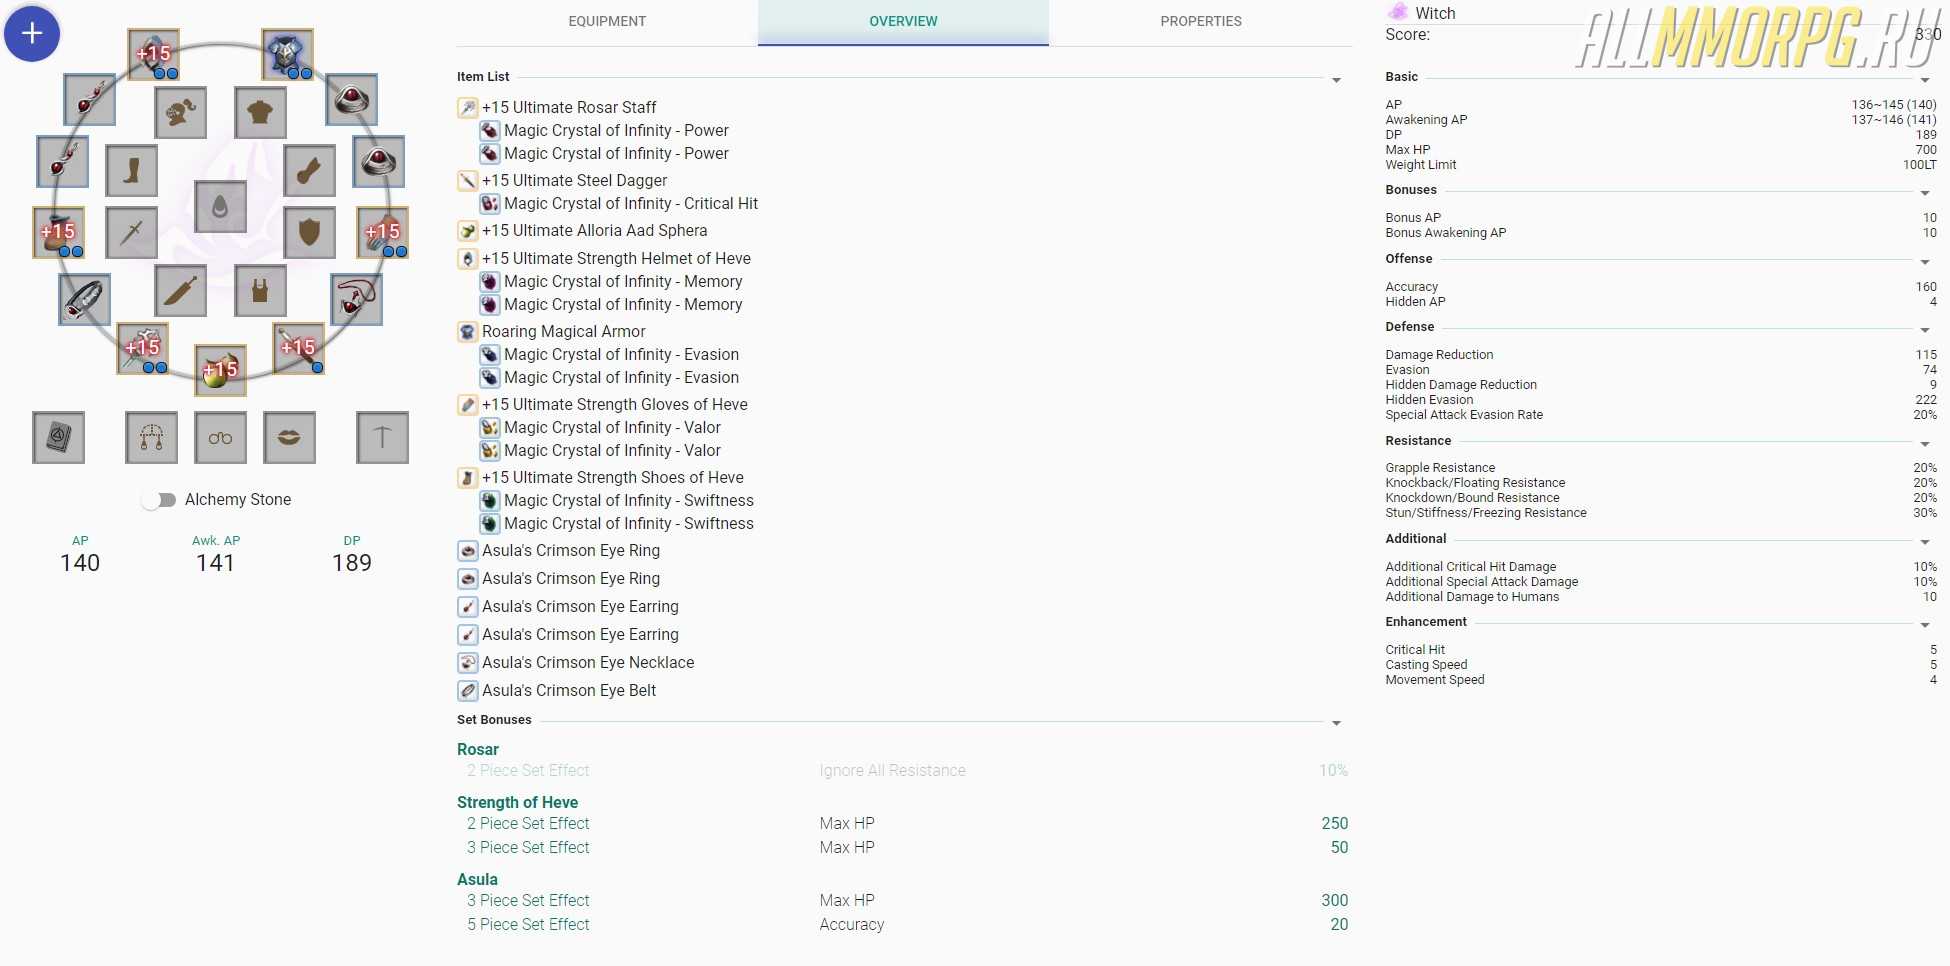Toggle the Alchemy Stone switch
Viewport: 1950px width, 966px height.
[x=158, y=500]
